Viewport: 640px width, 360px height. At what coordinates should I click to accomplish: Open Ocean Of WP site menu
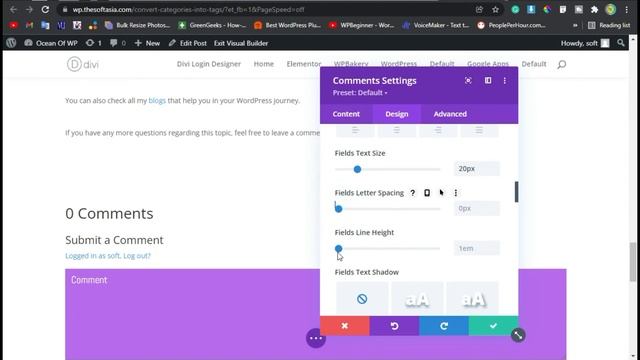[x=51, y=43]
